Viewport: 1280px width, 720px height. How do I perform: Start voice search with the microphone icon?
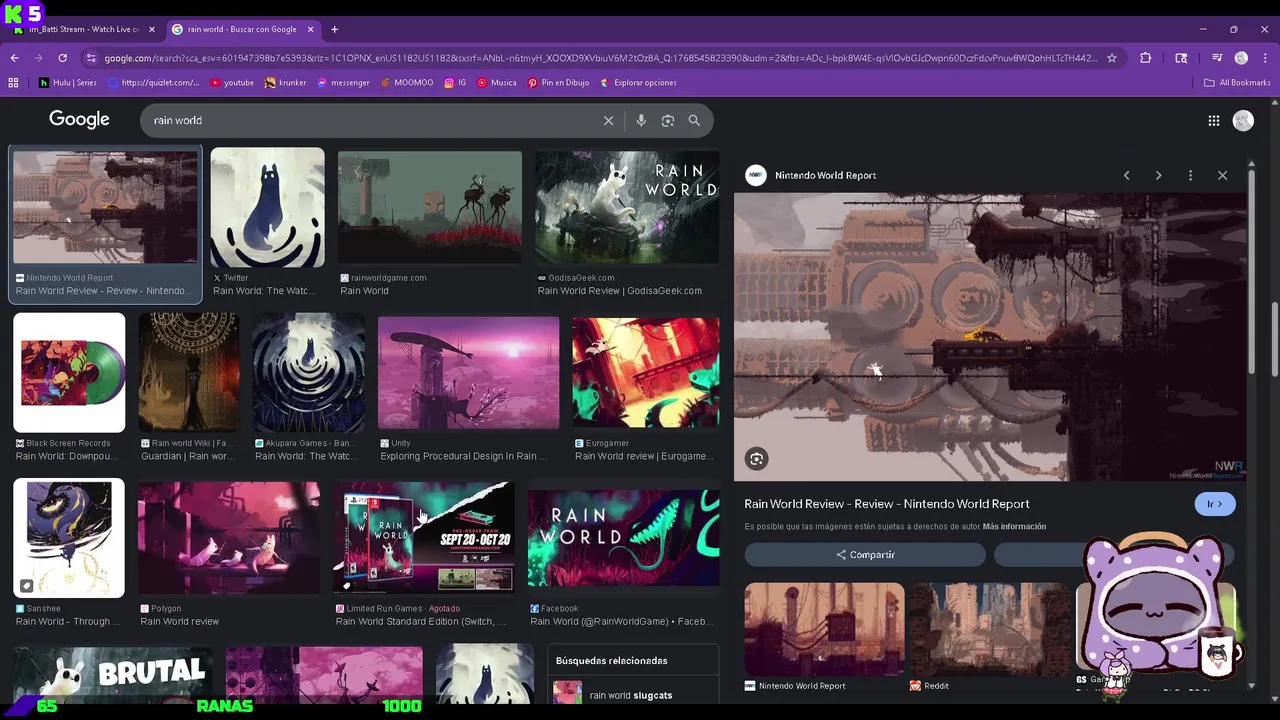641,121
